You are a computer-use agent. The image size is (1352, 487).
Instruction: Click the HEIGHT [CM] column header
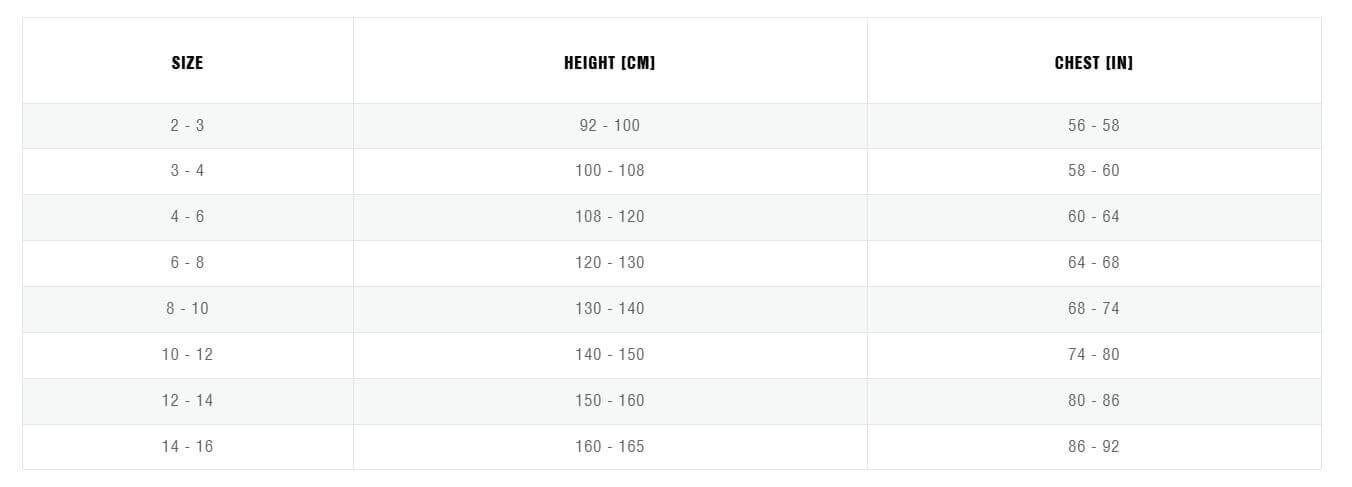(x=610, y=62)
